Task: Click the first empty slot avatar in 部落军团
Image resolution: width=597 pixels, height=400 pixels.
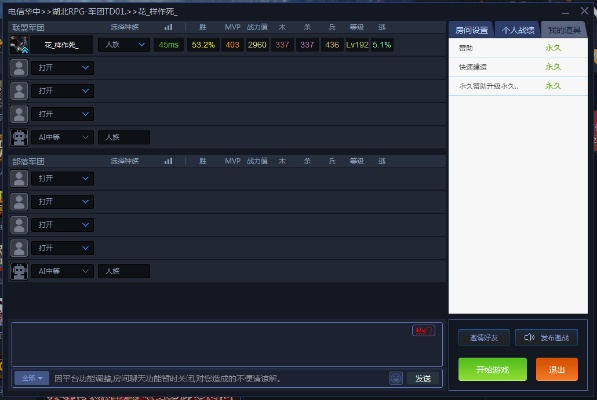Action: (19, 178)
